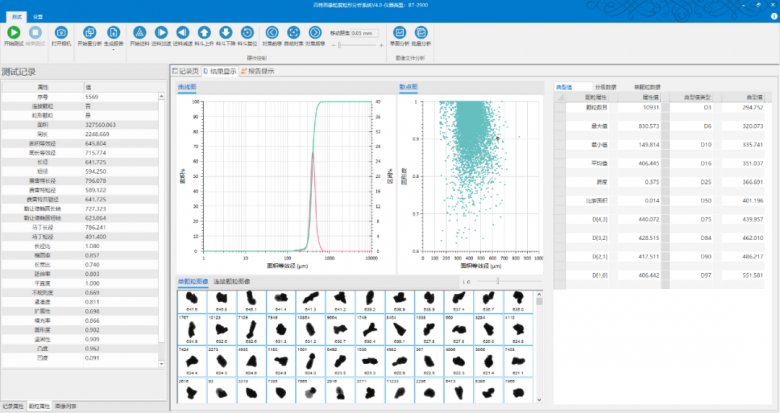Viewport: 780px width, 413px height.
Task: Click the 批量分析 batch analysis icon
Action: [x=422, y=34]
